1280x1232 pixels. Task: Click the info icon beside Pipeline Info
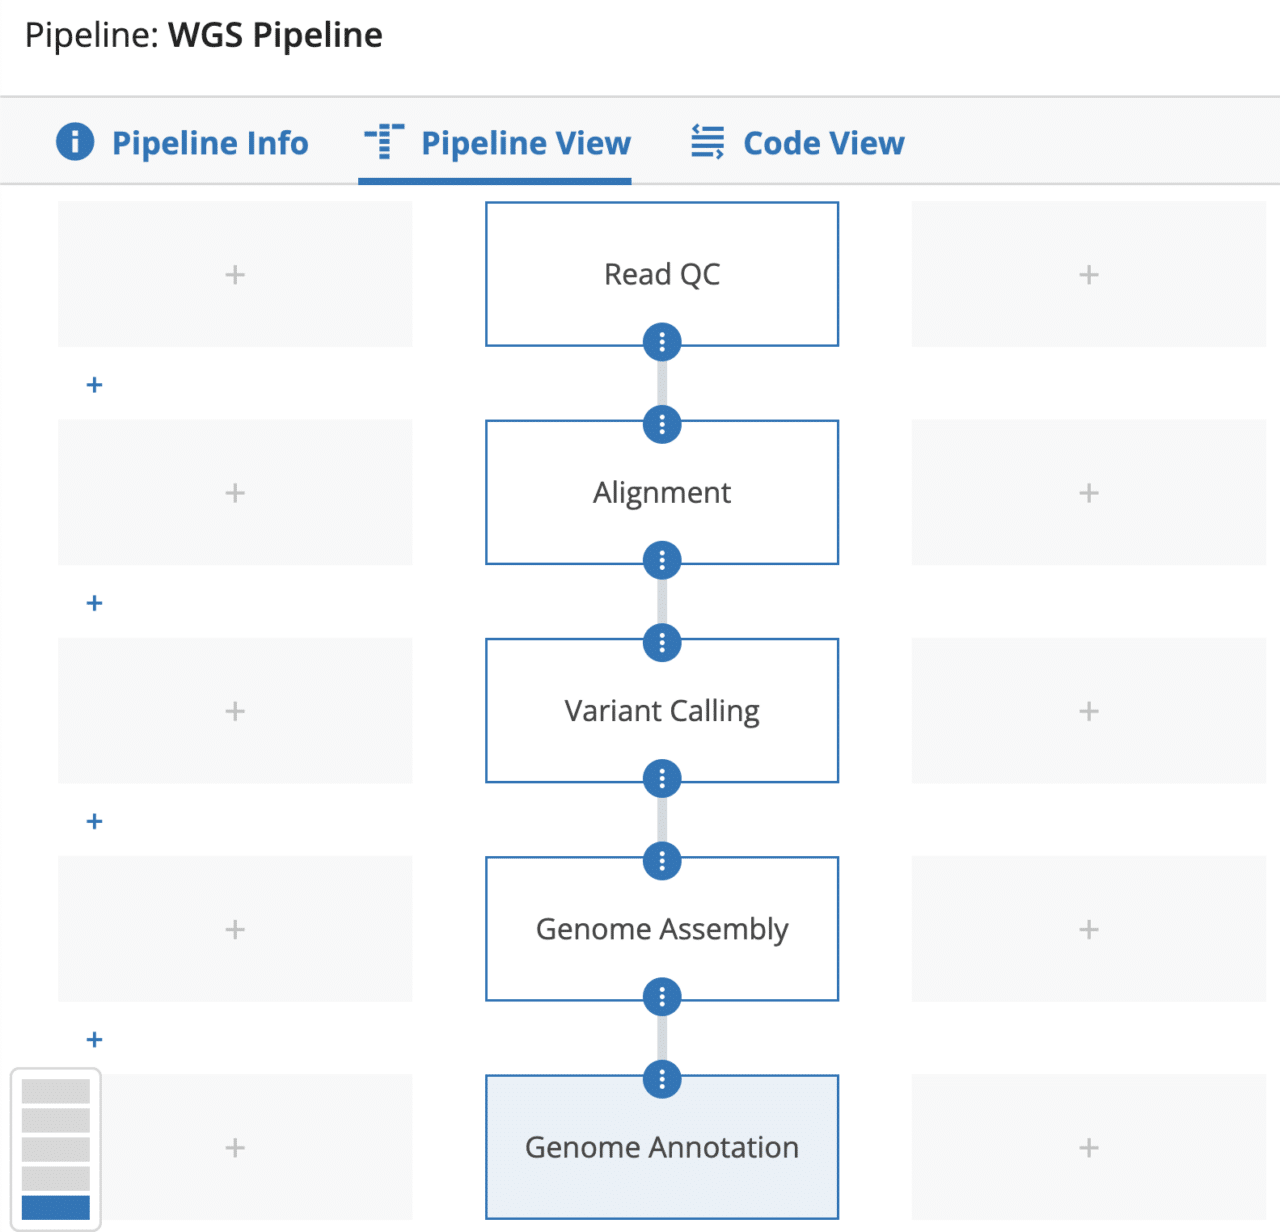(74, 142)
